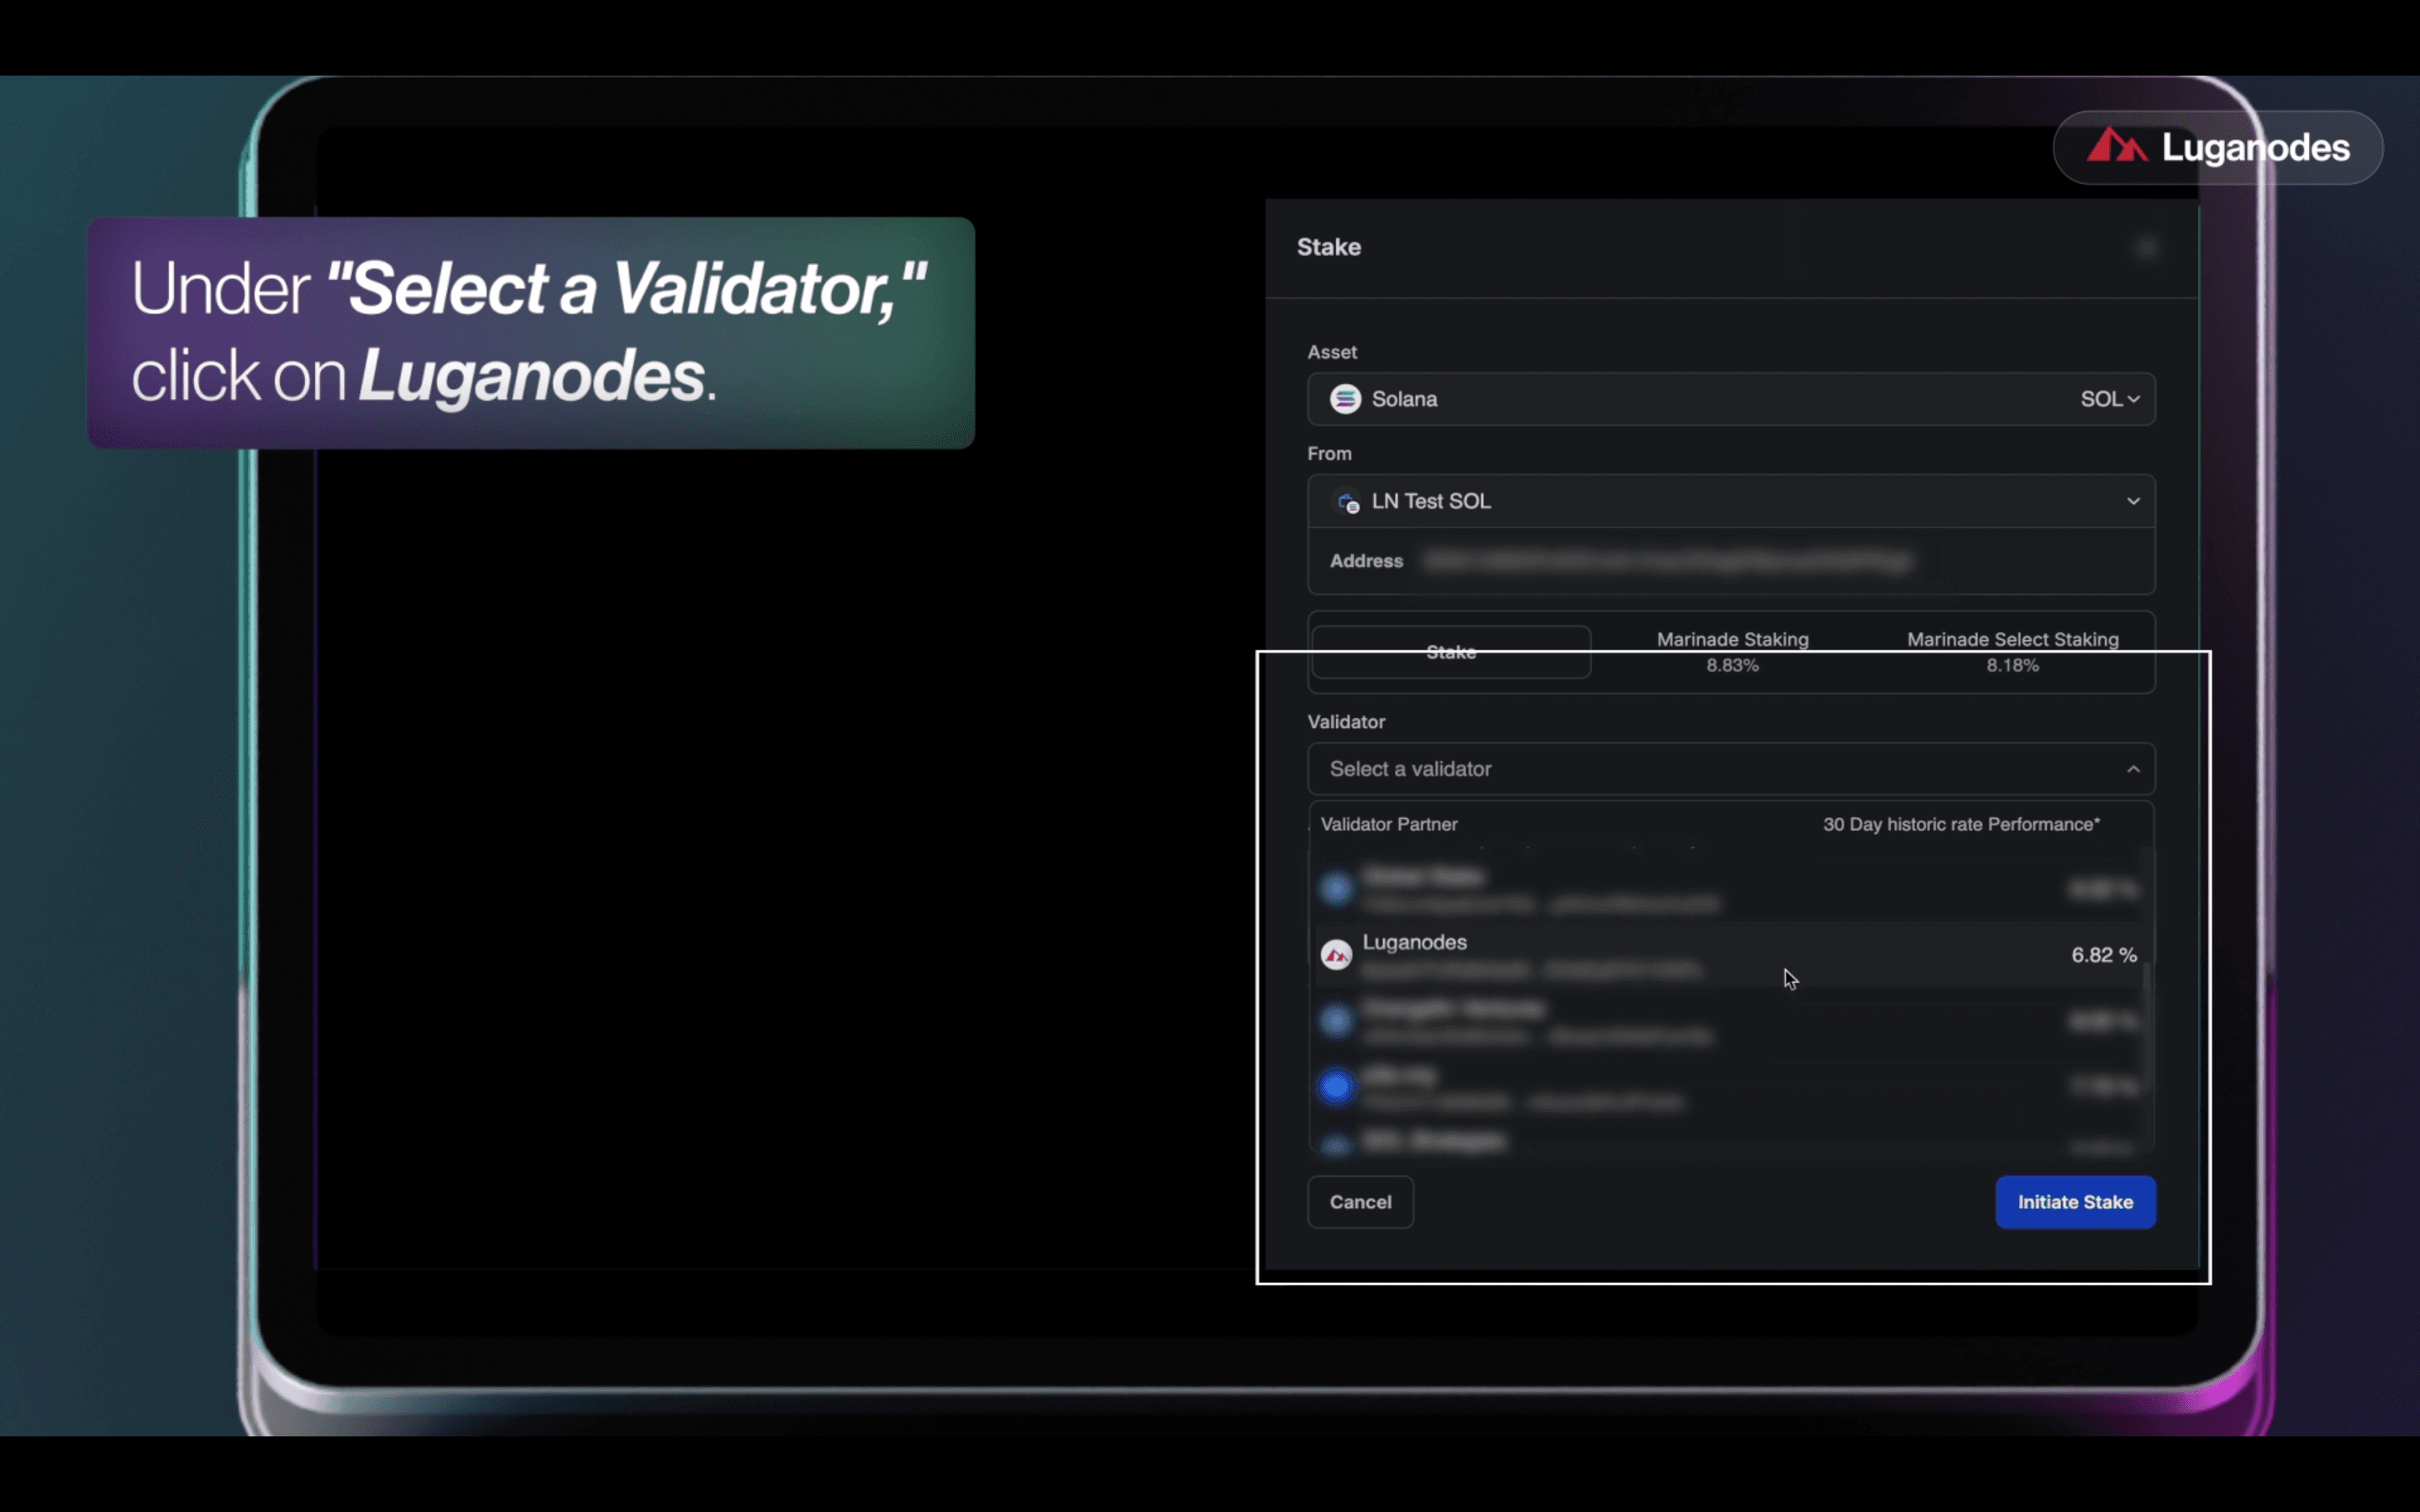
Task: Click the Initiate Stake button
Action: (x=2075, y=1202)
